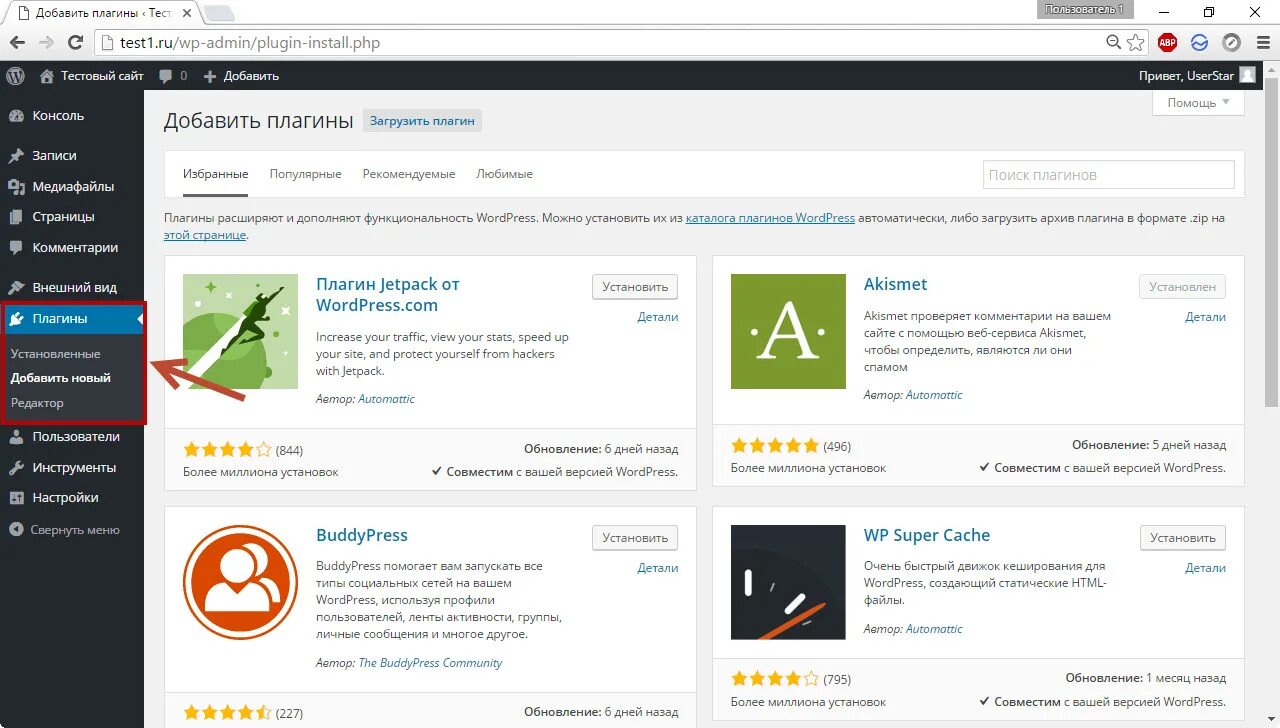Open the WP Super Cache plugin title
Image resolution: width=1280 pixels, height=728 pixels.
pyautogui.click(x=927, y=535)
